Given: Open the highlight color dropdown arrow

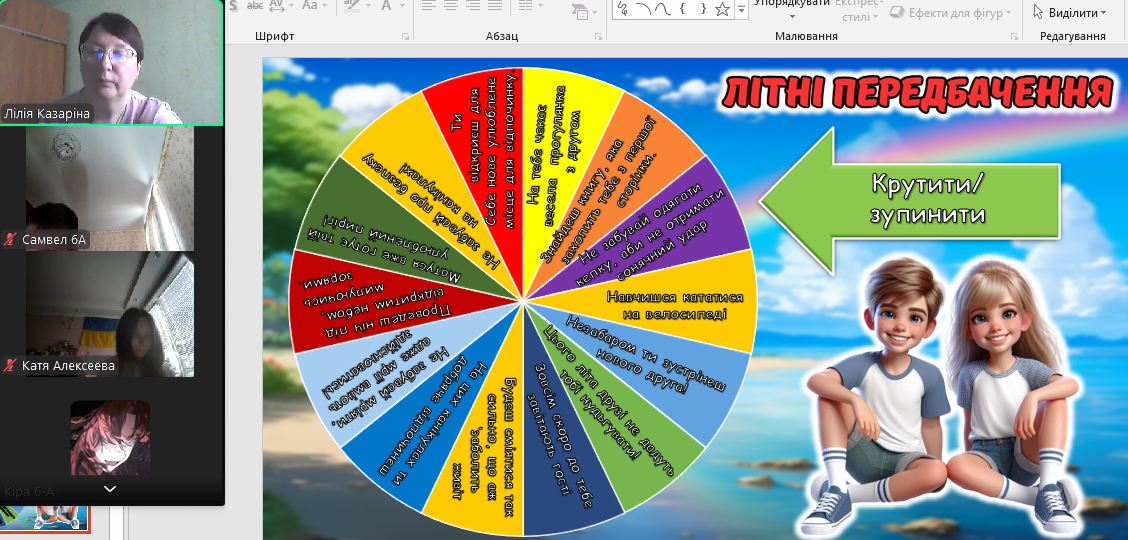Looking at the screenshot, I should 368,6.
